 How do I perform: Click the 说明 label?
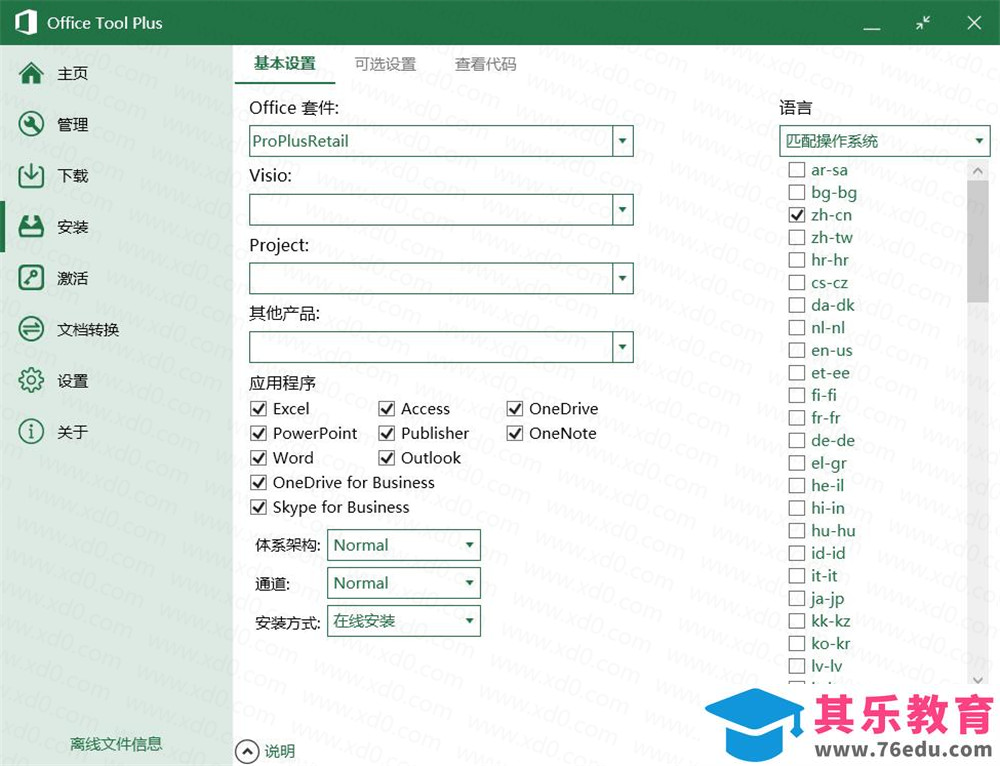pos(280,751)
